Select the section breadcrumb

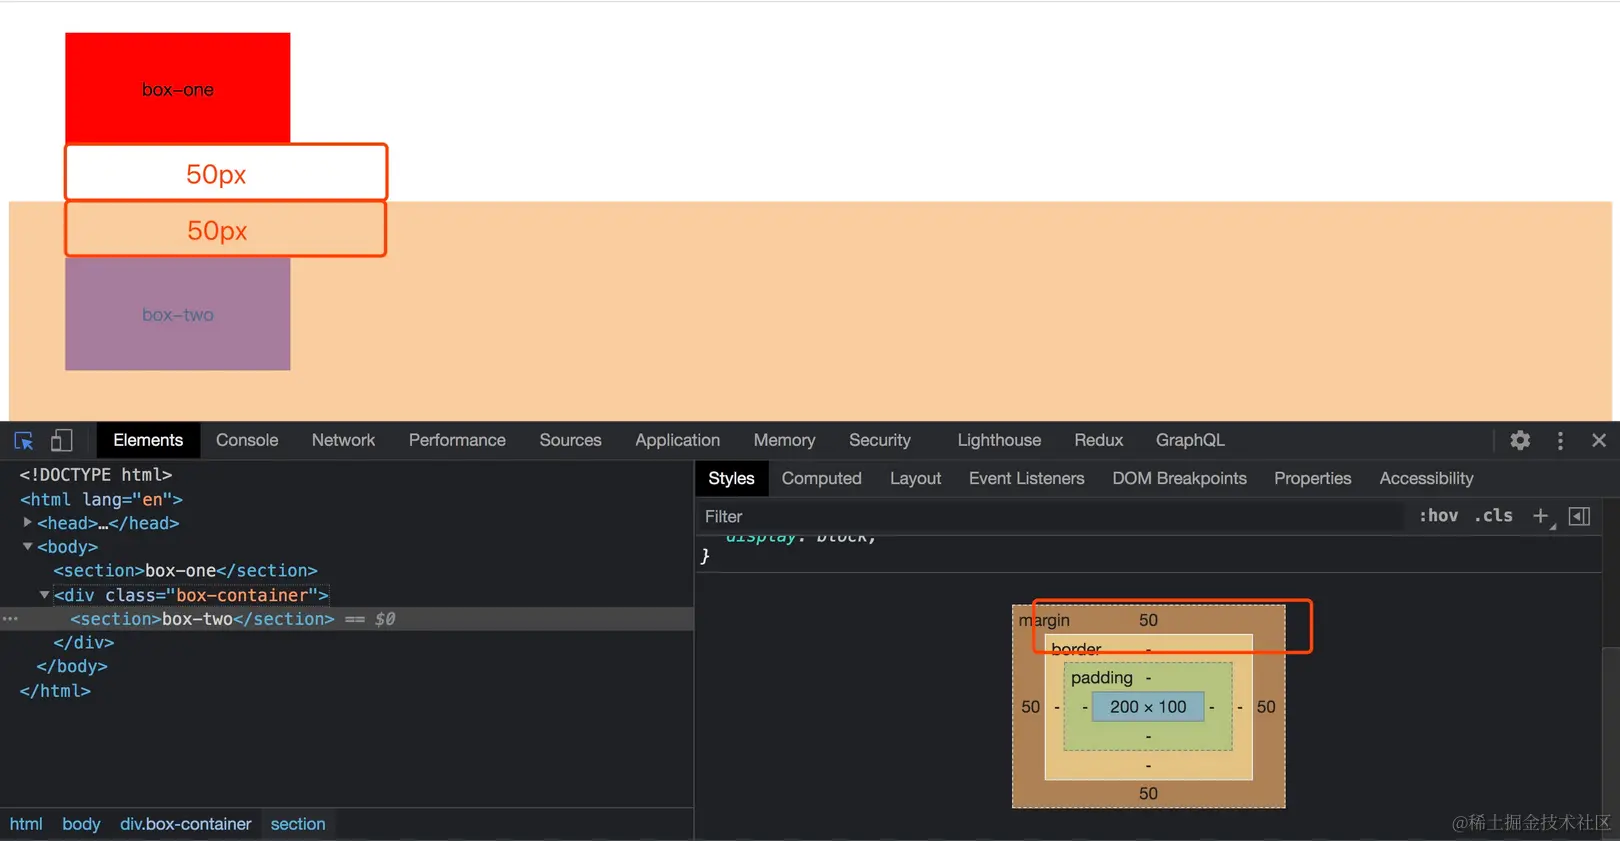coord(298,824)
